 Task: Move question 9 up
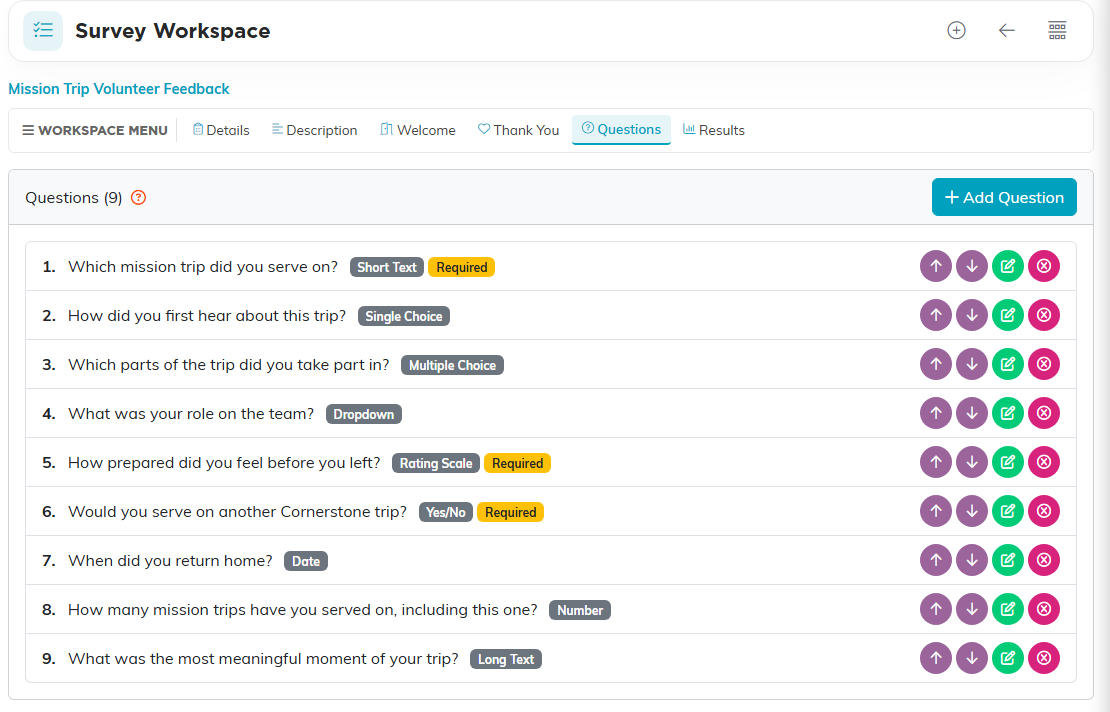click(936, 658)
